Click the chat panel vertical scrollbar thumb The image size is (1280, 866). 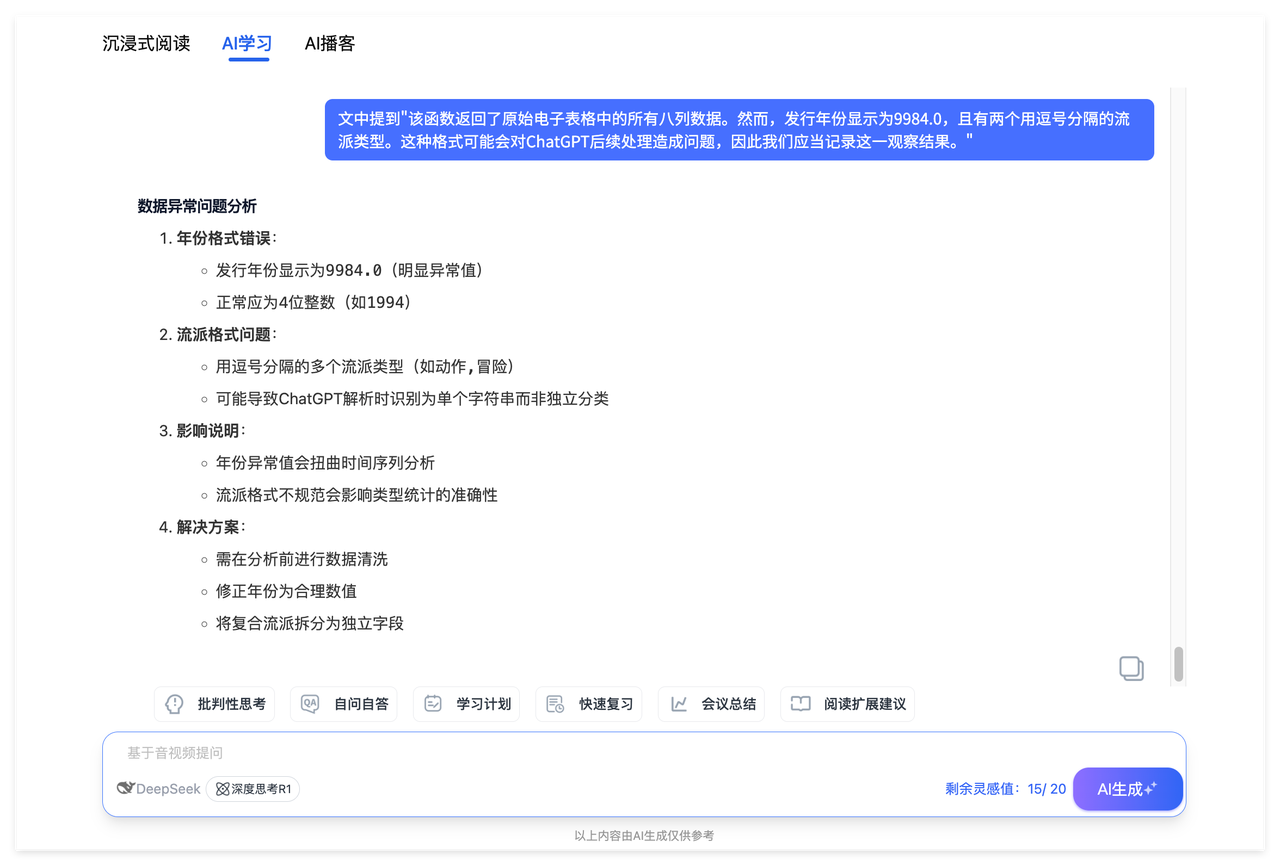pyautogui.click(x=1179, y=664)
